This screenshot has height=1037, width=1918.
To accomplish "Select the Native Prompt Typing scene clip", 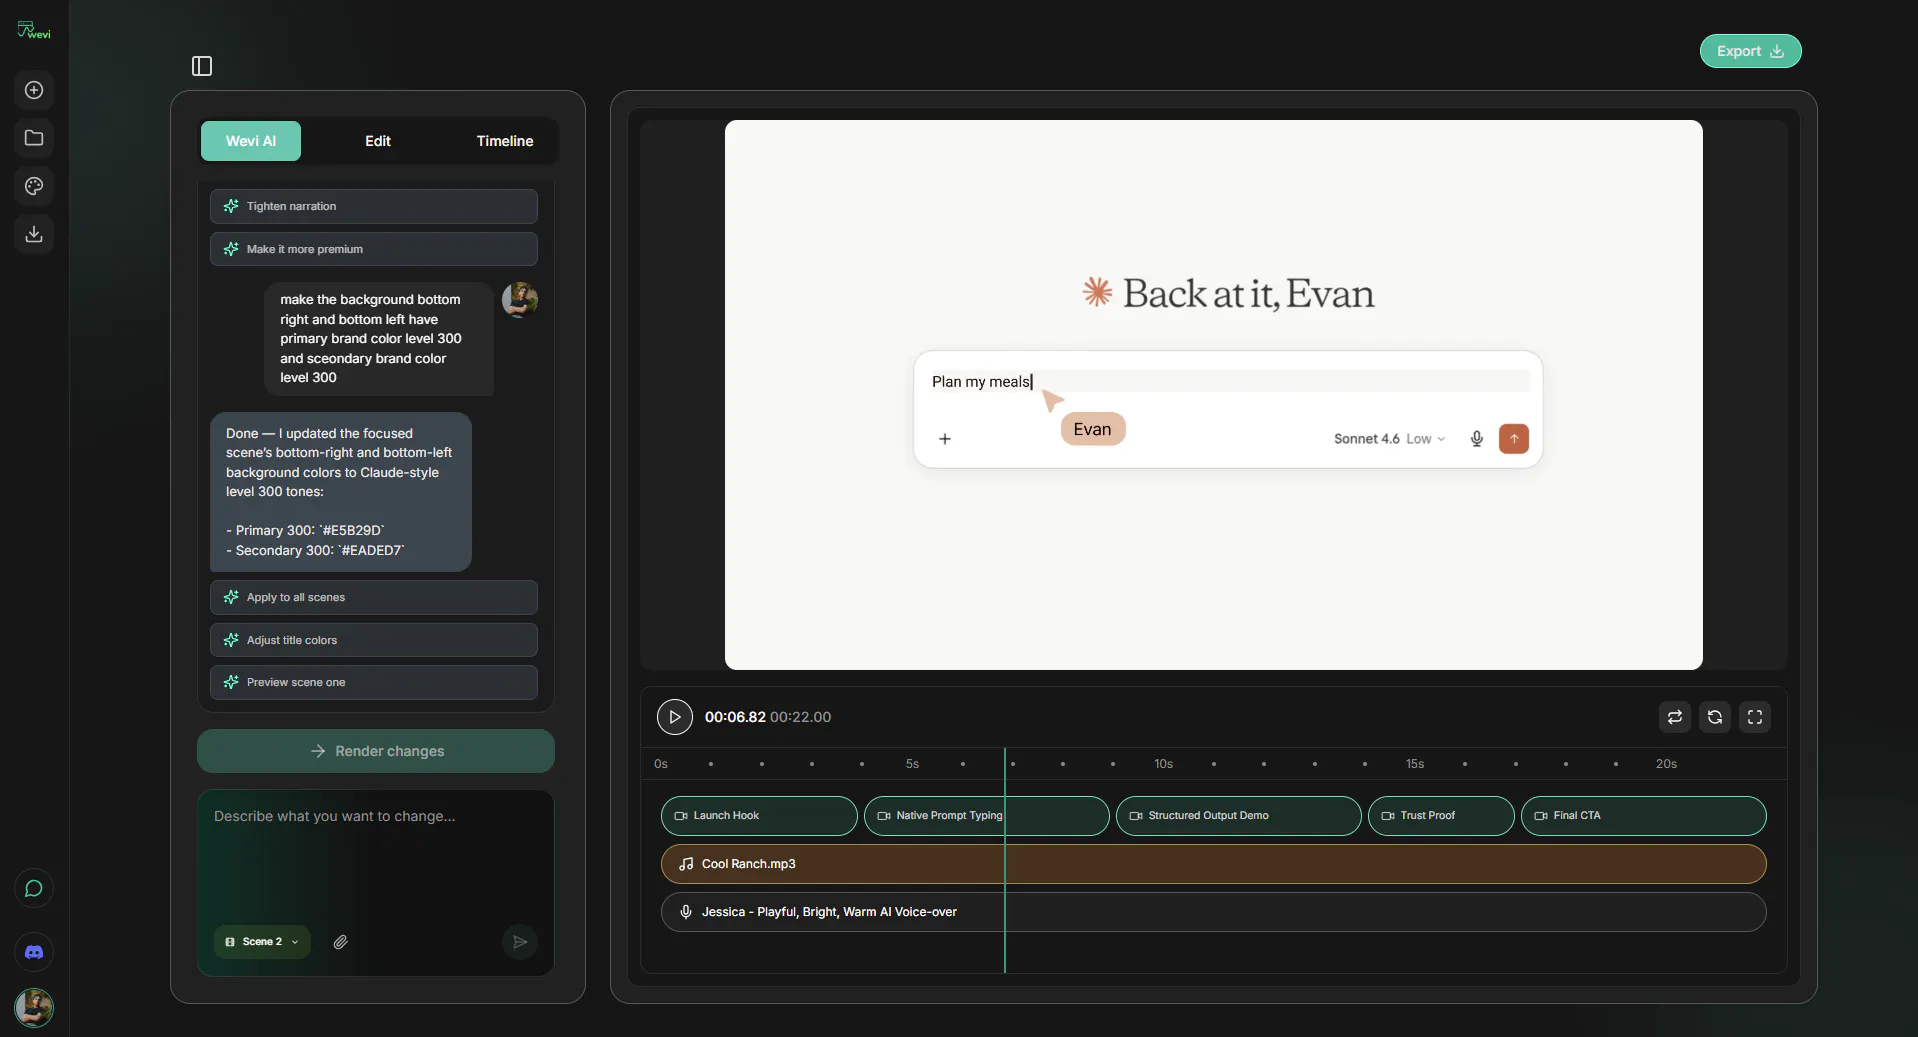I will (x=987, y=816).
